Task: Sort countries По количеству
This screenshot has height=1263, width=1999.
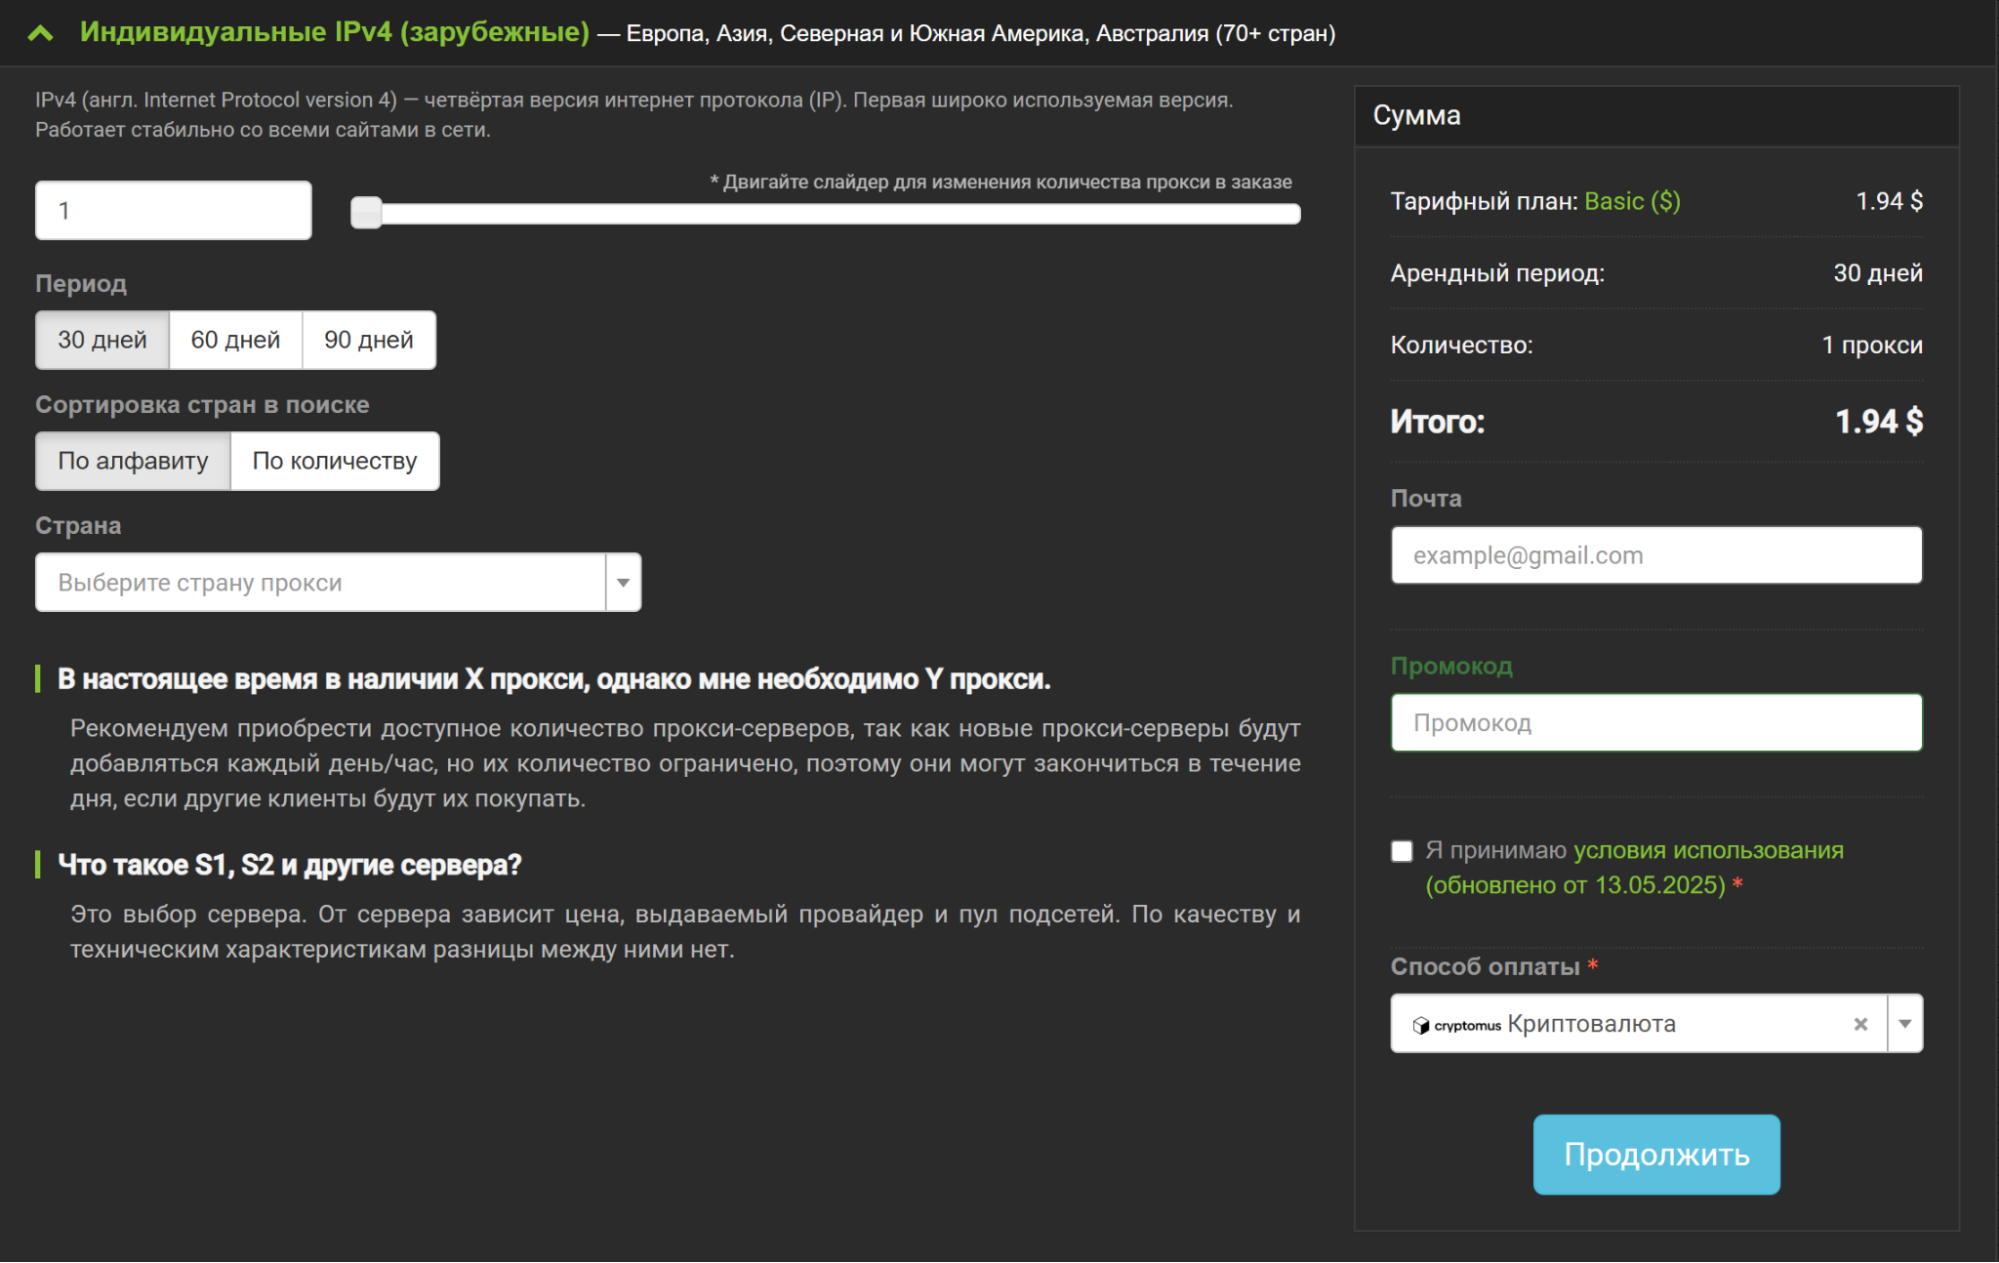Action: [334, 461]
